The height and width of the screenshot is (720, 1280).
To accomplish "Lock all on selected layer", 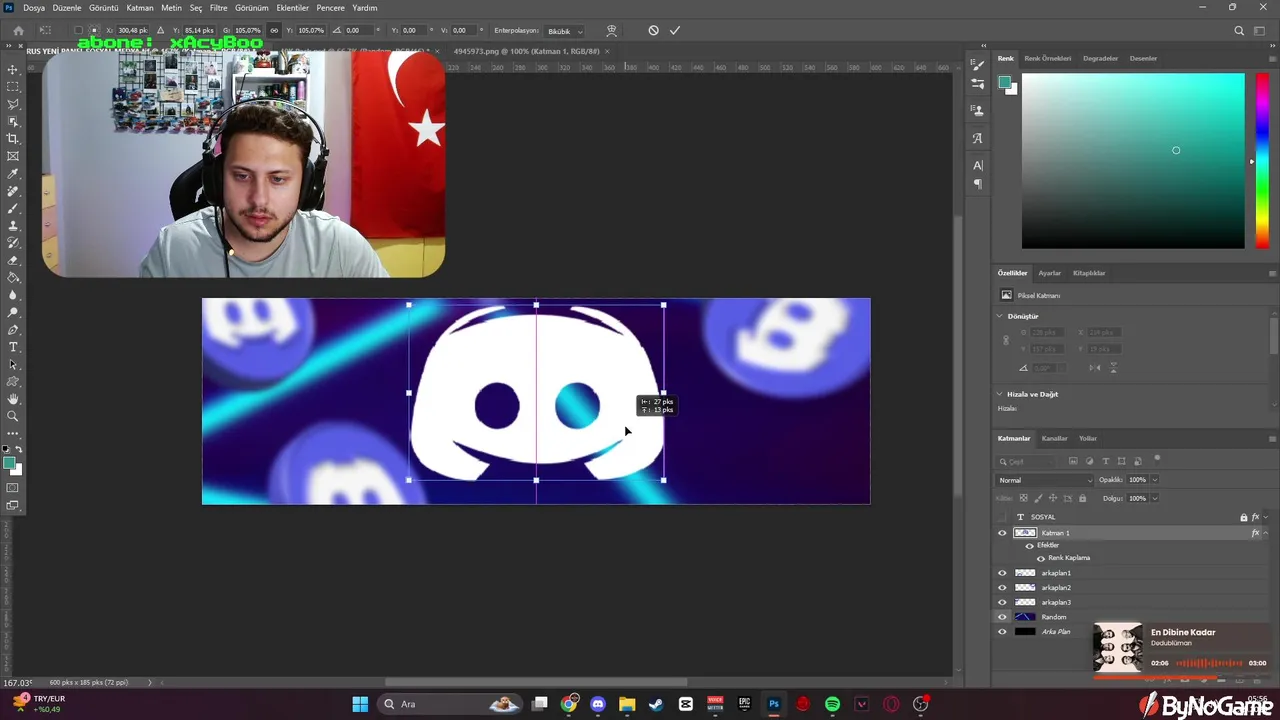I will [1082, 498].
